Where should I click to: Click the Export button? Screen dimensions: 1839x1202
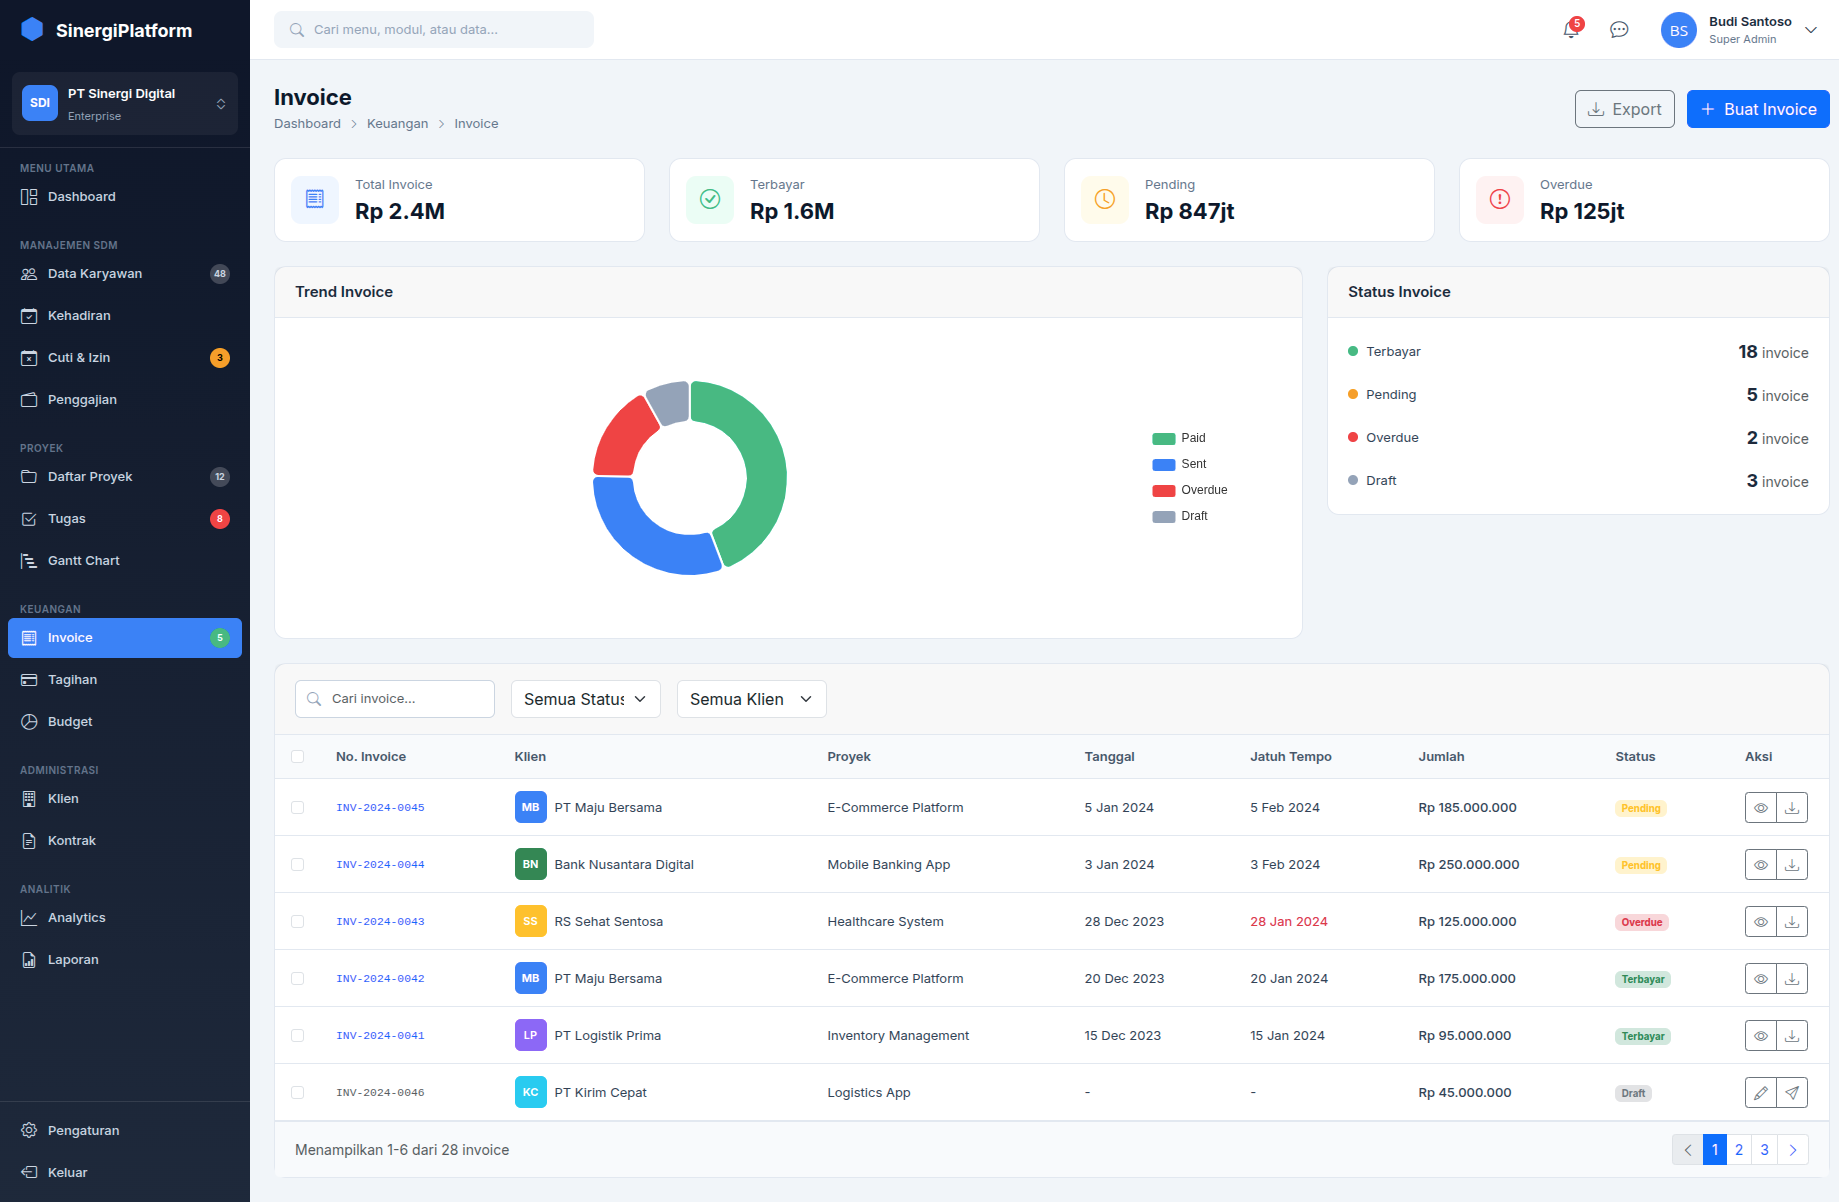click(1624, 109)
